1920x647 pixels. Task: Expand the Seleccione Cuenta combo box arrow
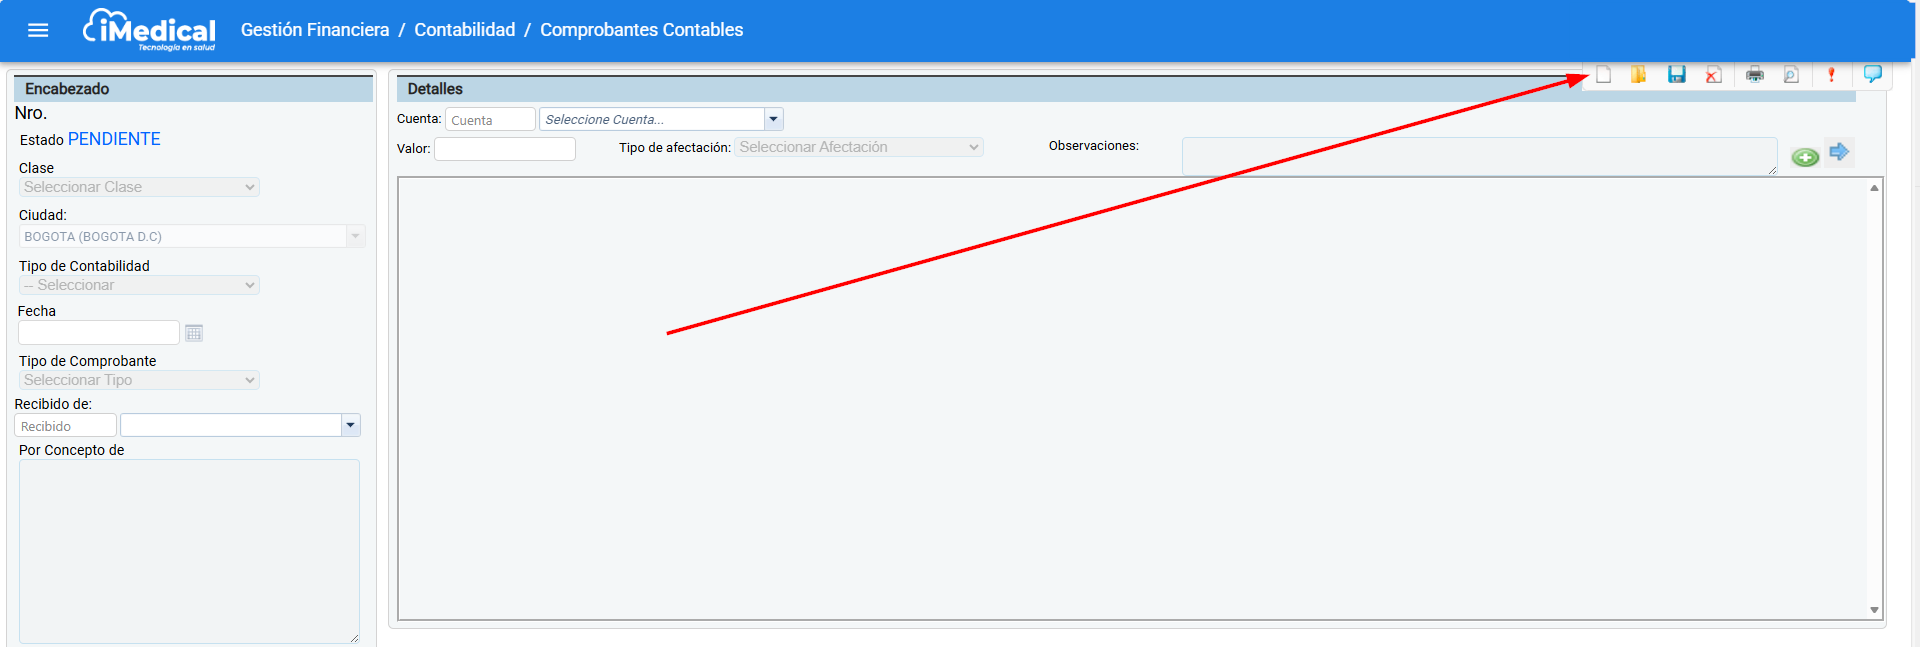pyautogui.click(x=773, y=119)
